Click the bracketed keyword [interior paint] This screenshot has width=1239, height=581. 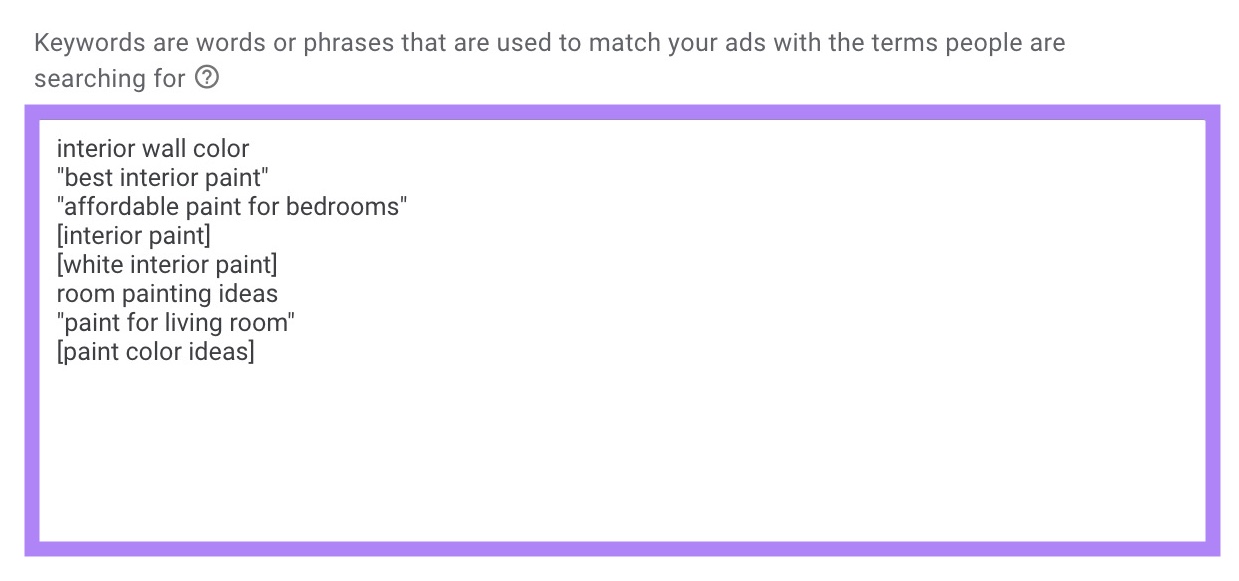point(133,235)
